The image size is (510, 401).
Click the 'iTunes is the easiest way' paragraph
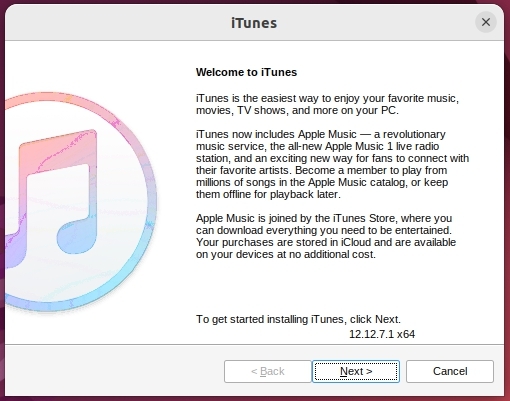327,104
